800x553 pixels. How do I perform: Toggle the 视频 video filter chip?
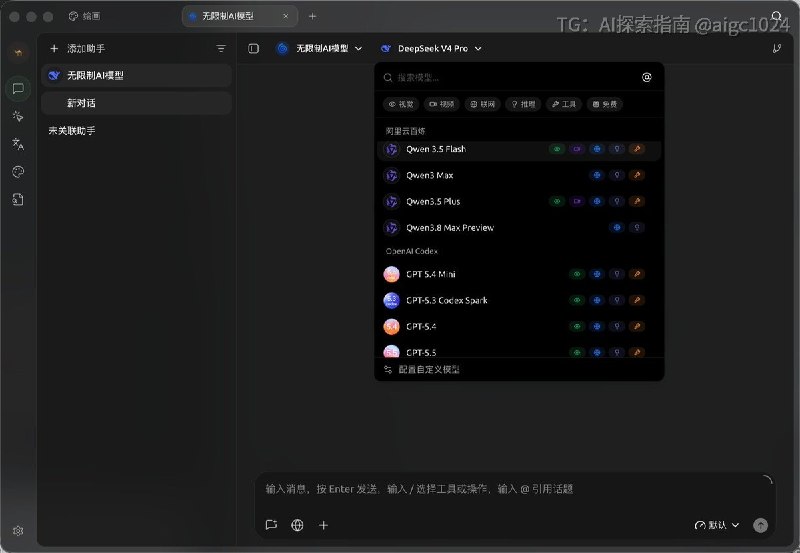tap(442, 104)
